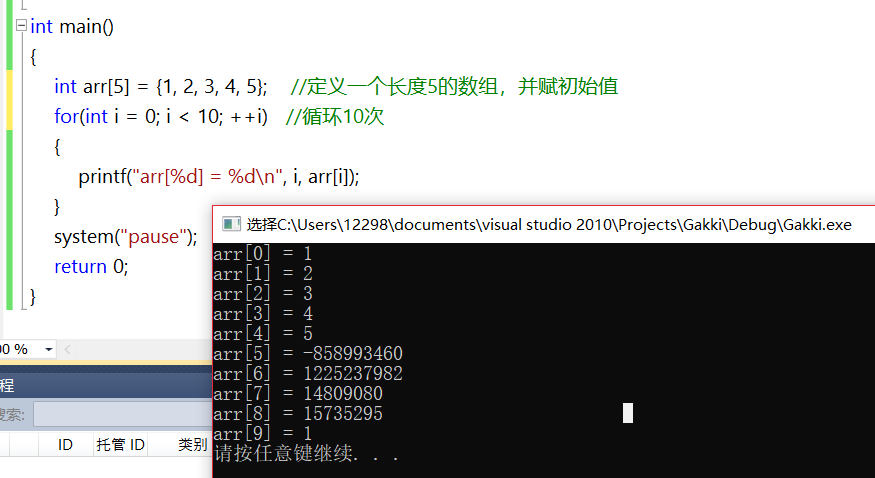Click console output 'arr[8] = 15735295'
Image resolution: width=875 pixels, height=478 pixels.
pyautogui.click(x=298, y=414)
